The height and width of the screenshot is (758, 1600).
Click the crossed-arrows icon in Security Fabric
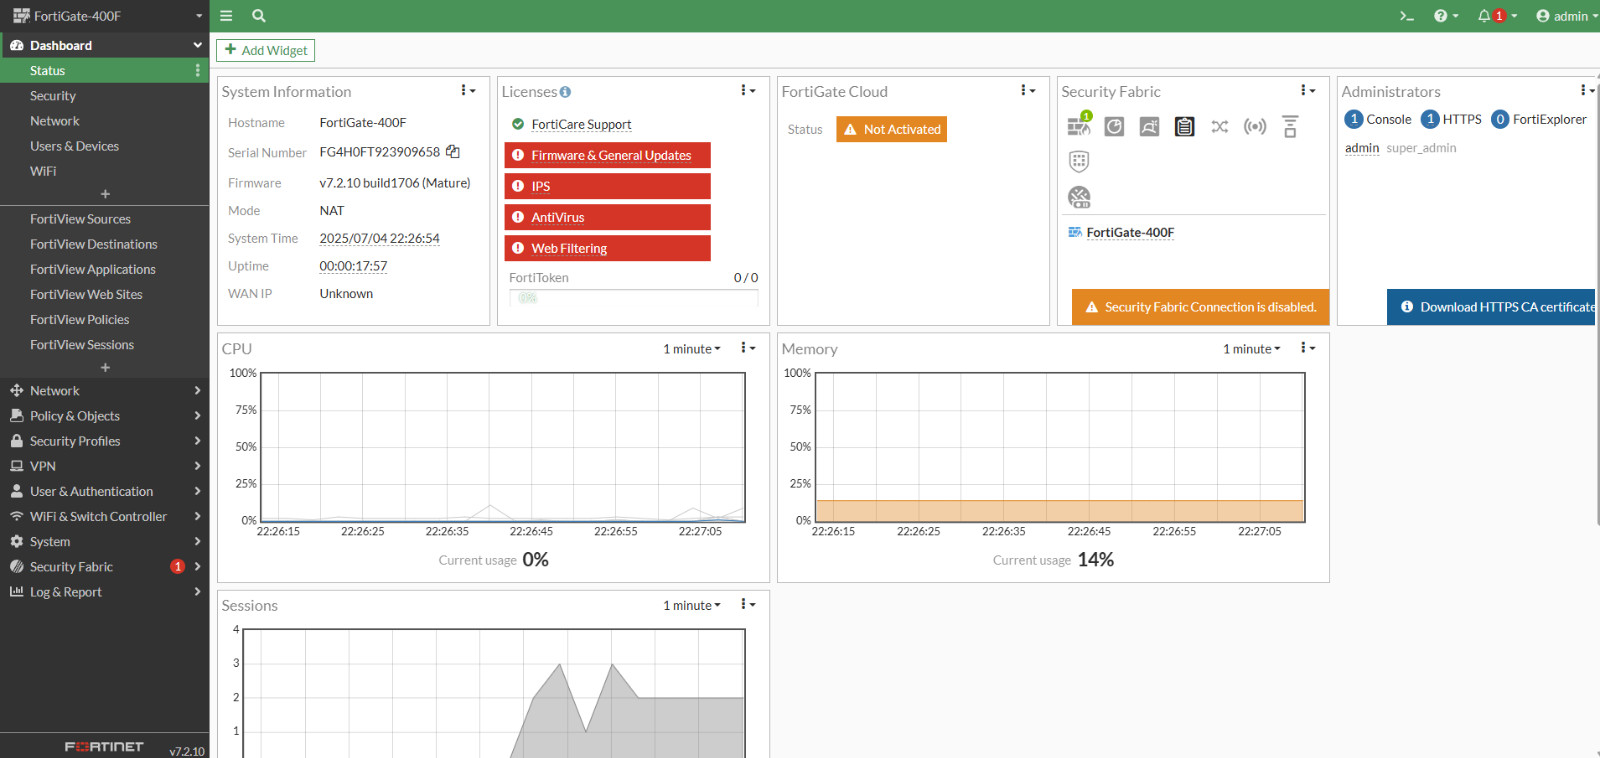click(1220, 126)
